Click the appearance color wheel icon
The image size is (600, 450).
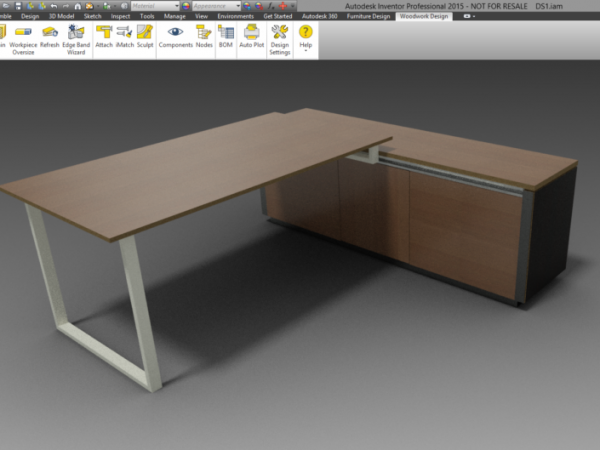pyautogui.click(x=186, y=5)
